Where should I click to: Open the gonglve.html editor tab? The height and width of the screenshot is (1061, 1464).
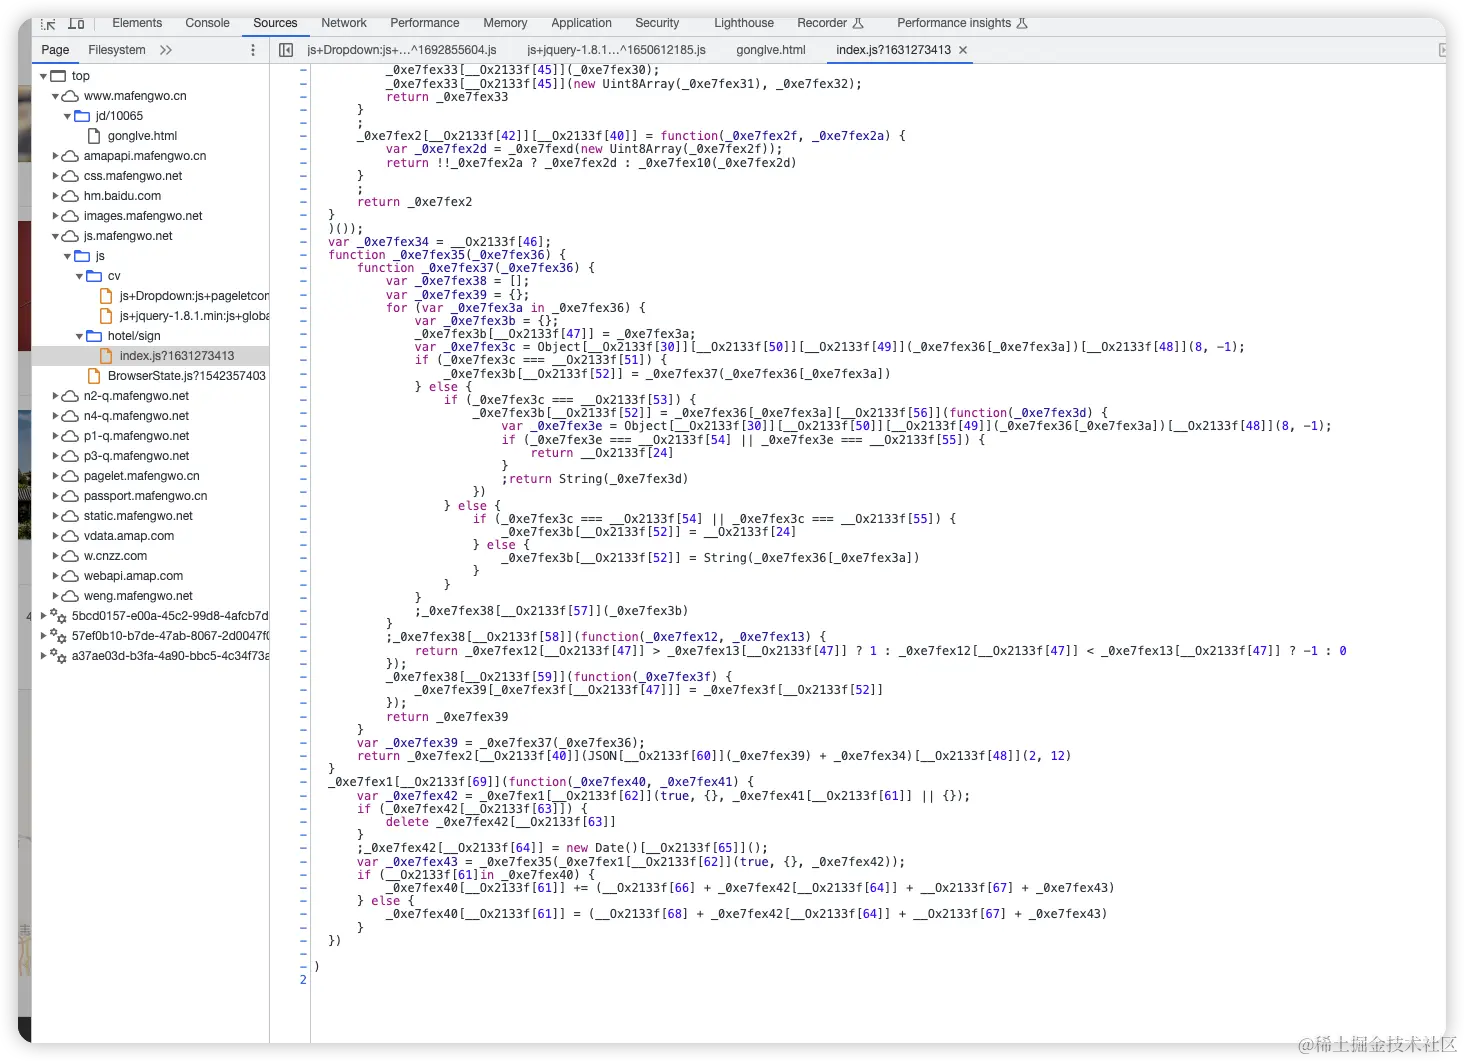point(769,49)
